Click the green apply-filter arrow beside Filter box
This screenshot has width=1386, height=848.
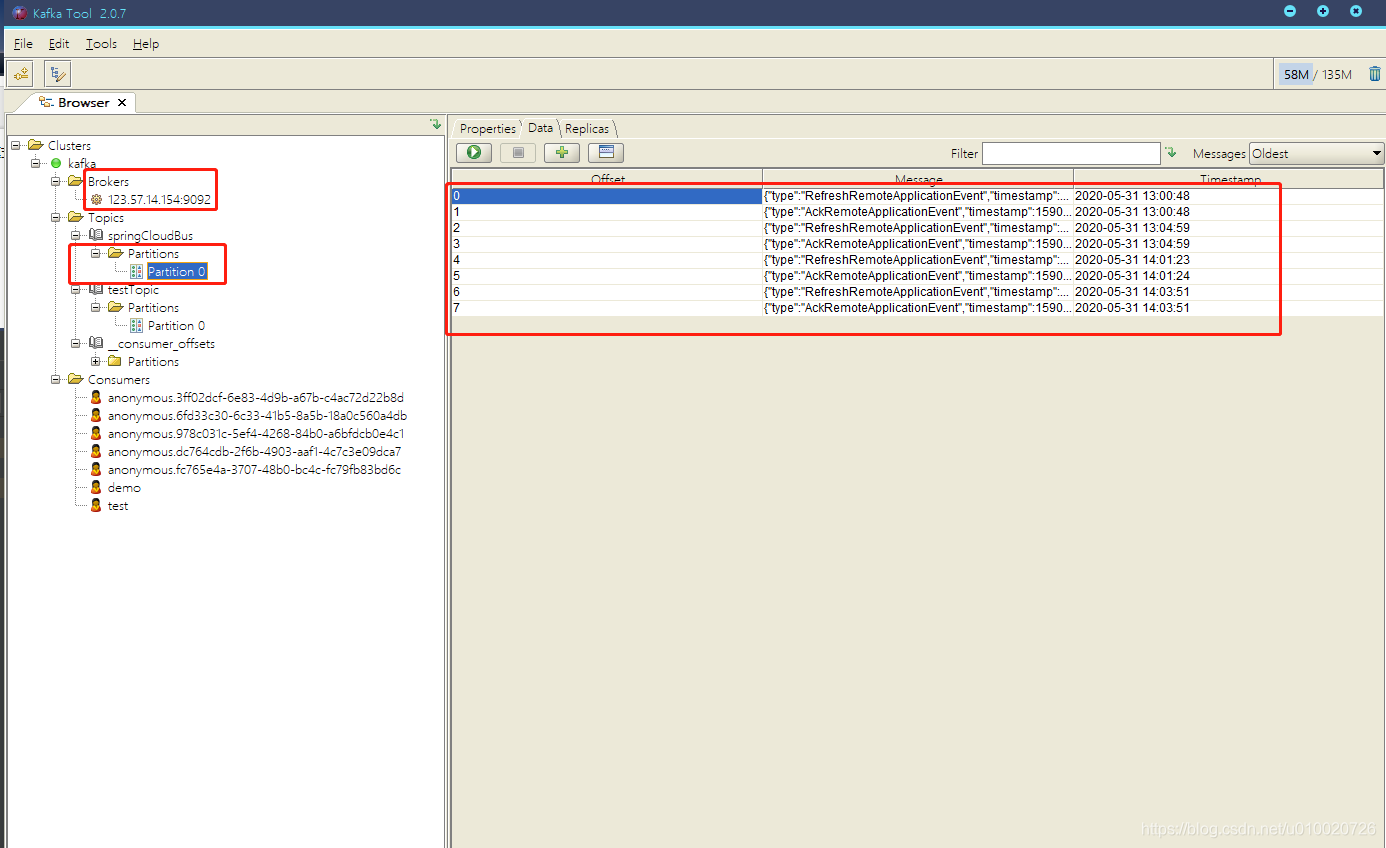click(1170, 153)
